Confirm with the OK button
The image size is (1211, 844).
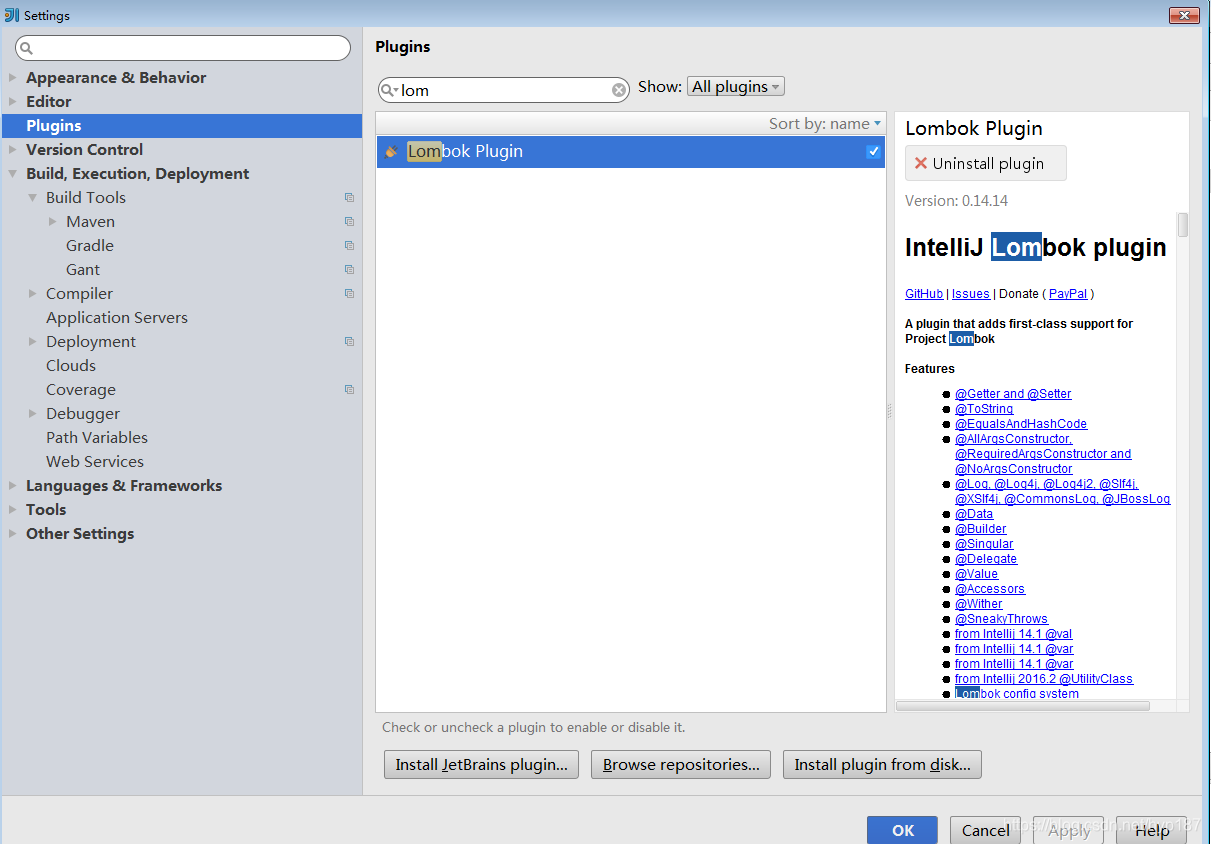(x=903, y=830)
